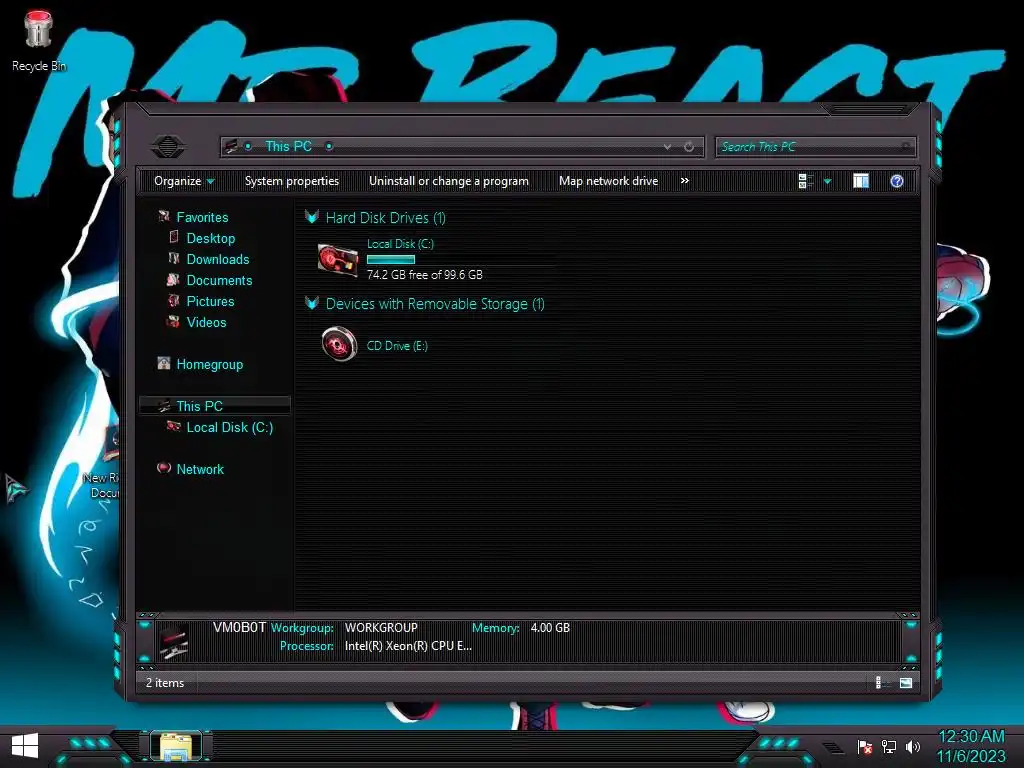Select This PC in the navigation pane
The image size is (1024, 768).
199,406
